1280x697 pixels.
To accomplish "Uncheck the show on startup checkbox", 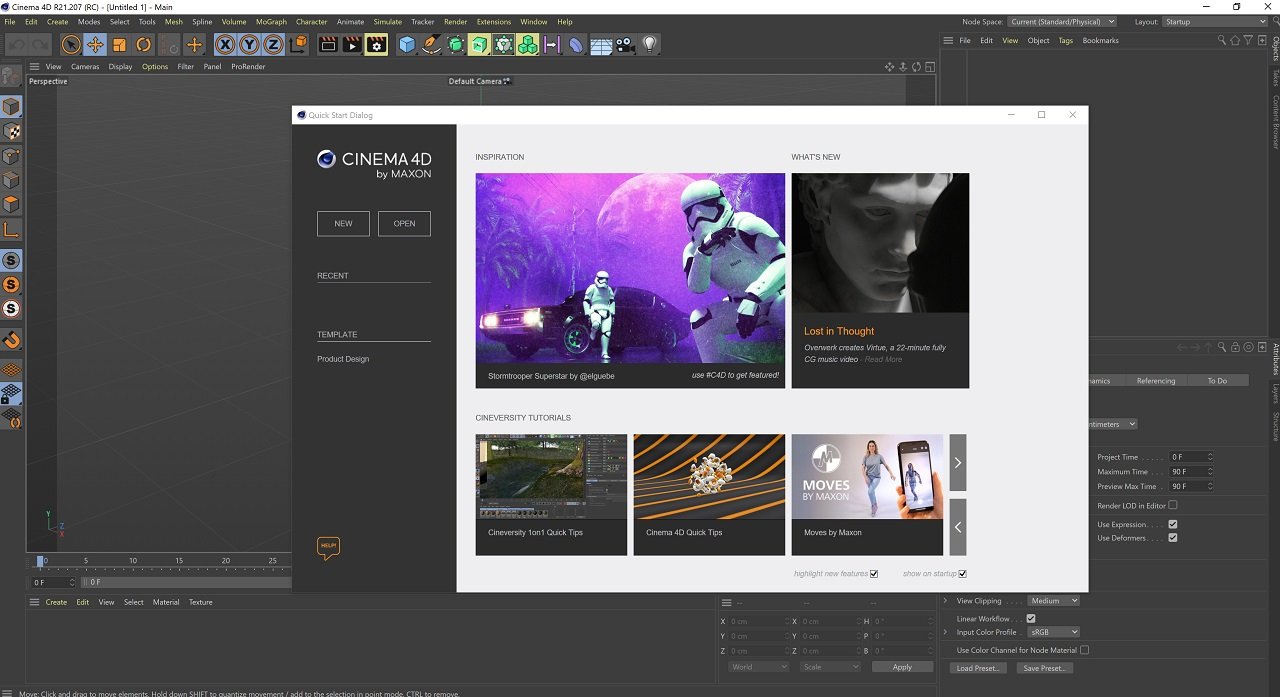I will point(962,574).
